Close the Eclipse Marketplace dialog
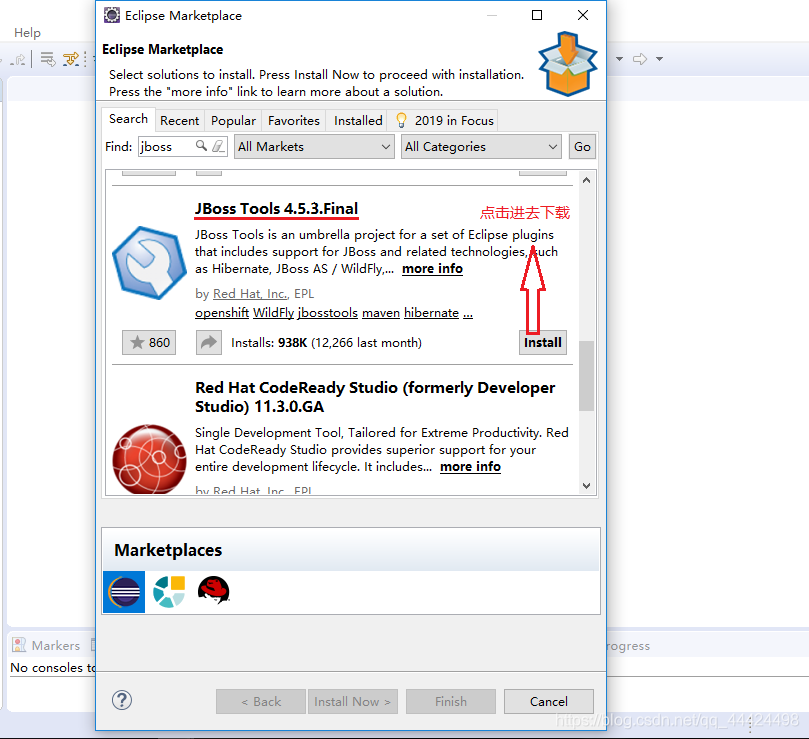Viewport: 809px width, 739px height. pos(583,15)
